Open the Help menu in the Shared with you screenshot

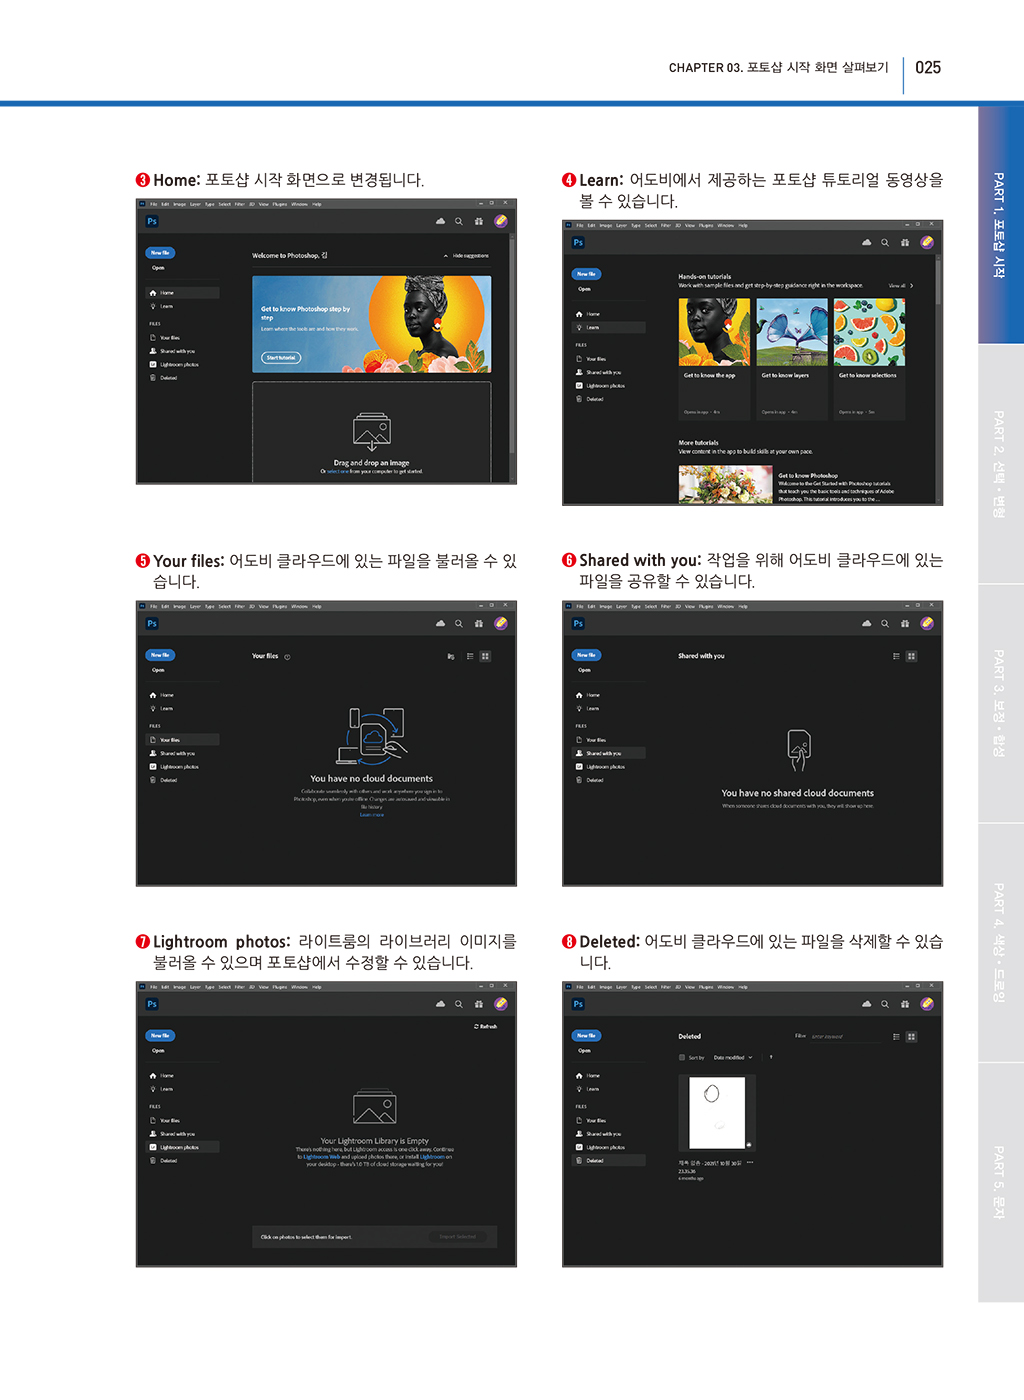[743, 606]
